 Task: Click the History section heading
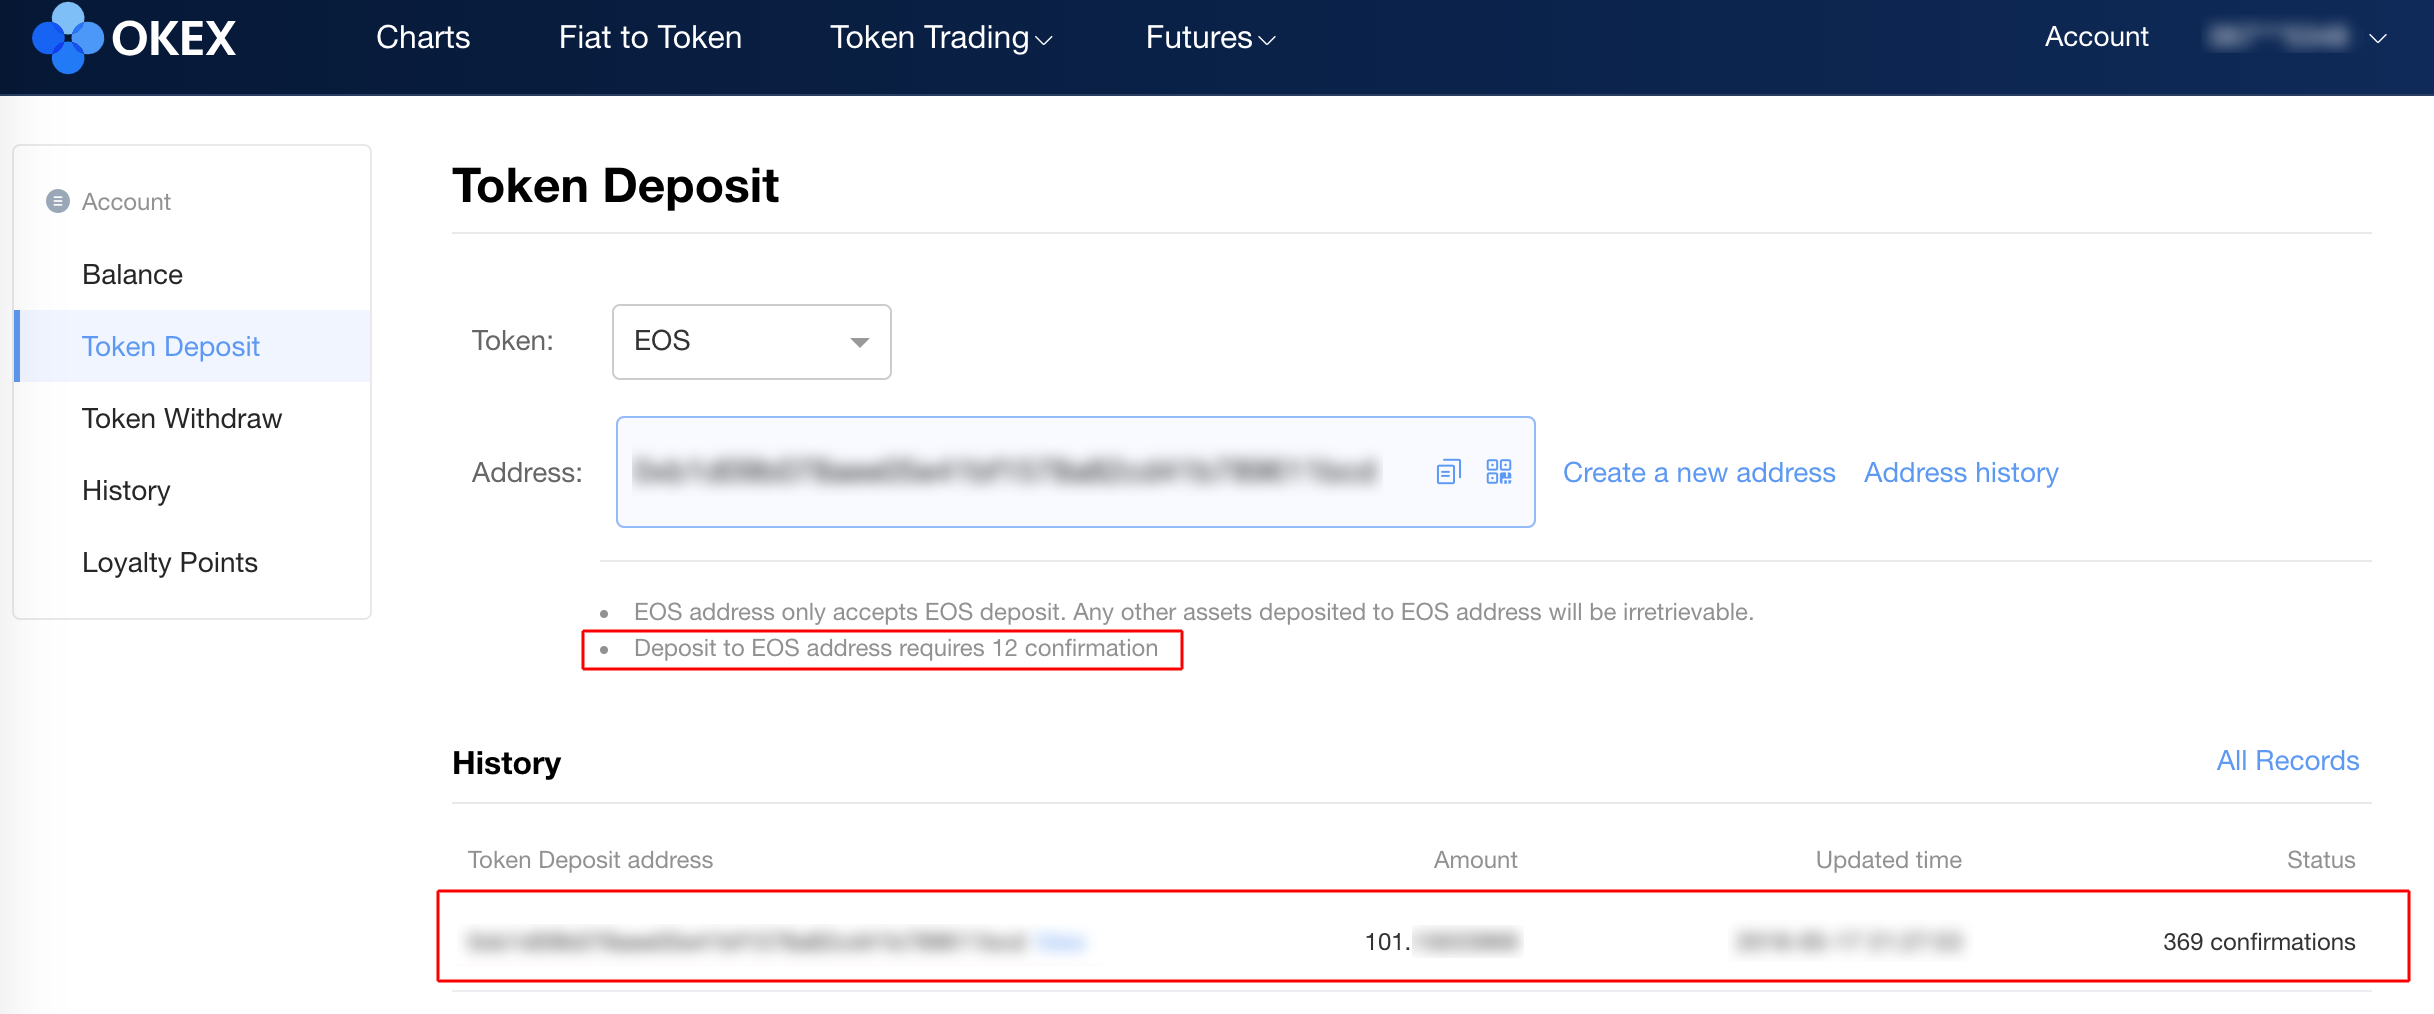click(506, 763)
